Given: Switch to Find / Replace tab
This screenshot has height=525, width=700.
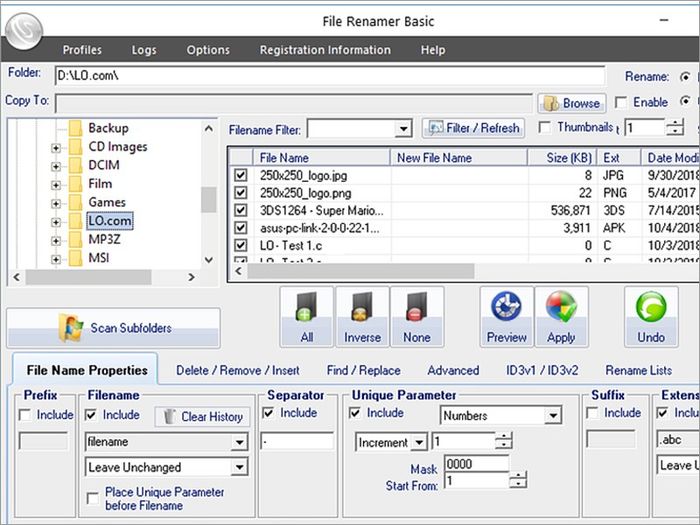Looking at the screenshot, I should (363, 371).
